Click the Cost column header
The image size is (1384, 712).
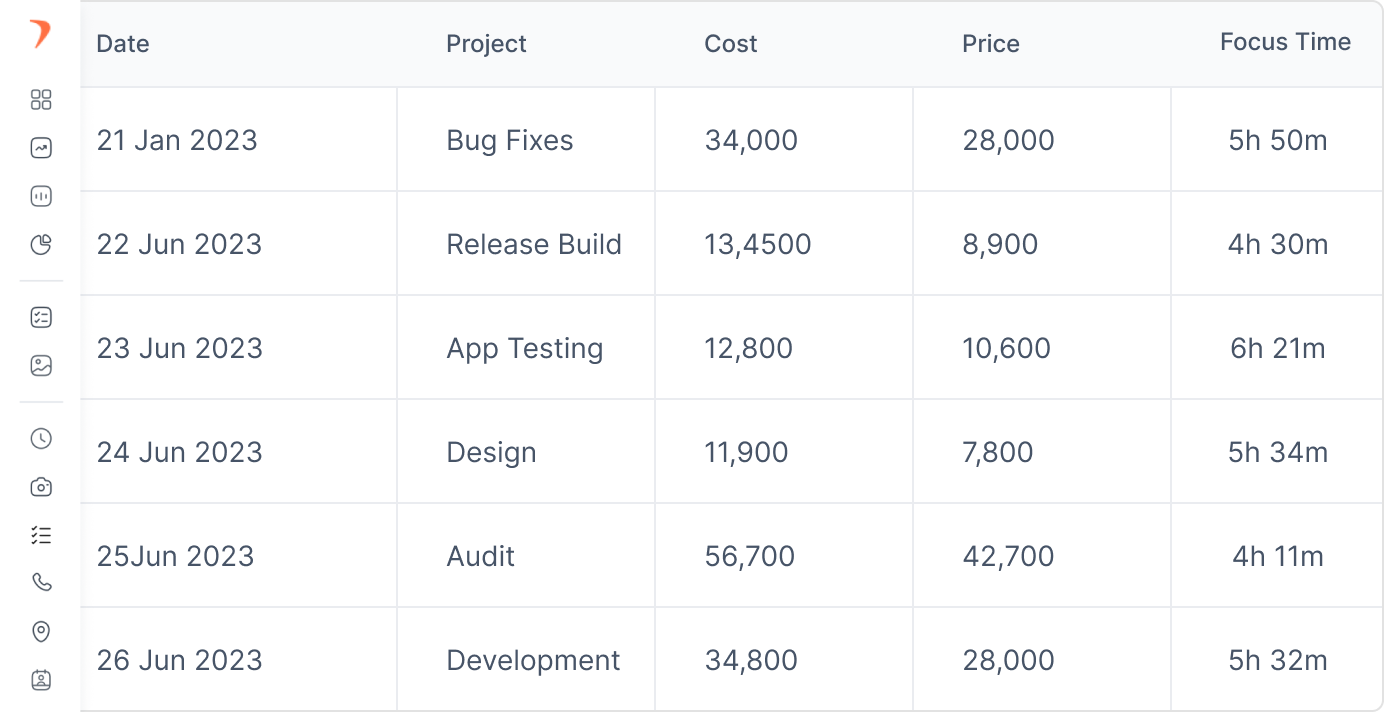(x=731, y=44)
